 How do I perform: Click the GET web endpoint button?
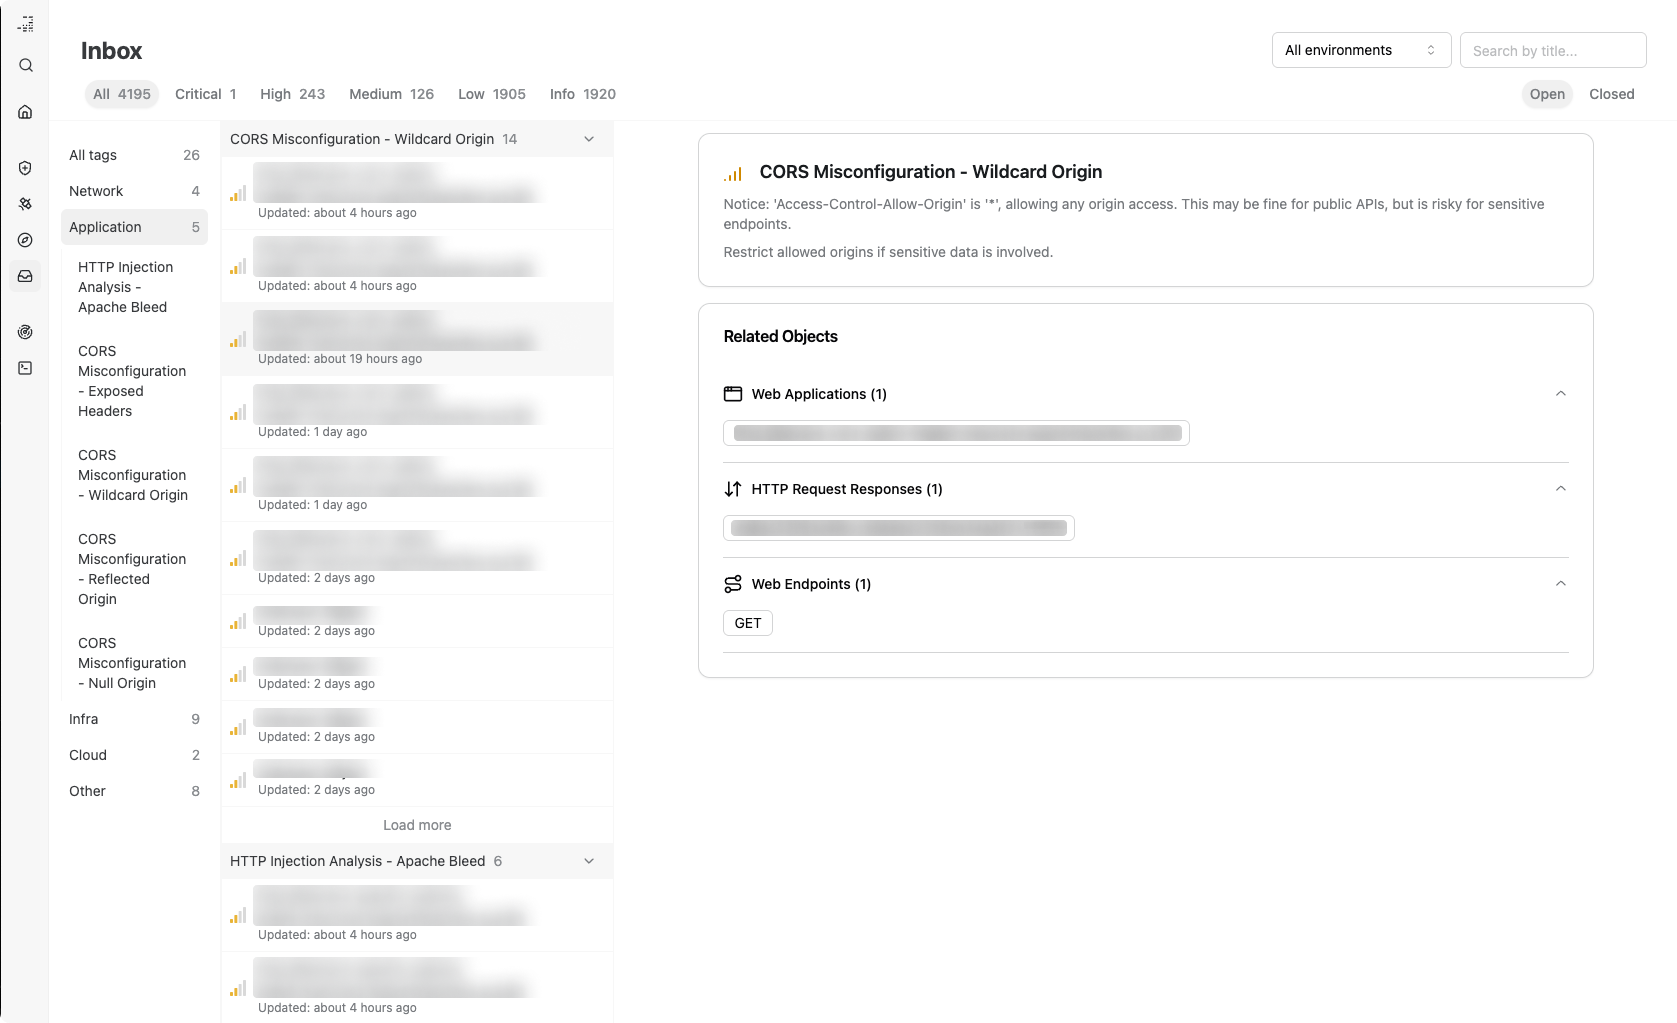[748, 623]
